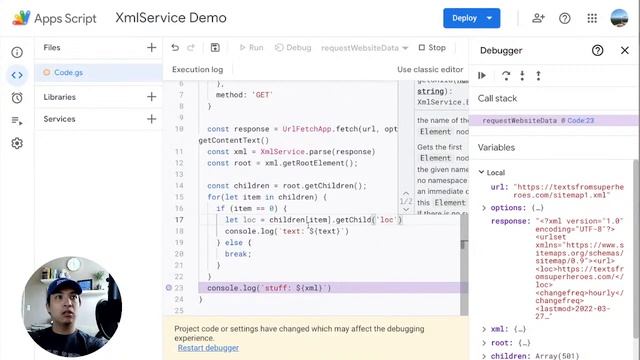Select the Editor code icon in sidebar

tap(17, 75)
